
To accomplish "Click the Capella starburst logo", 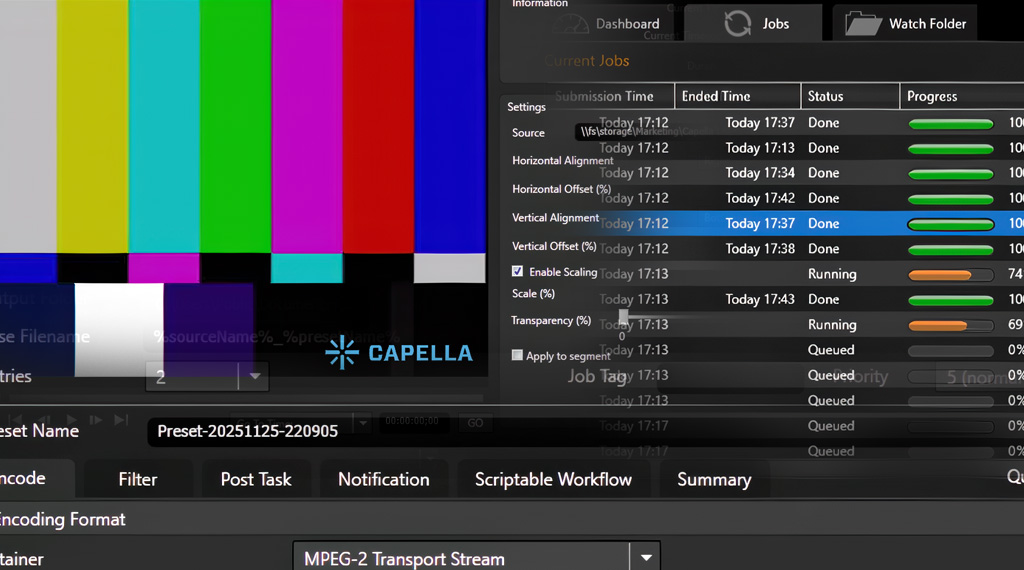I will pyautogui.click(x=342, y=353).
